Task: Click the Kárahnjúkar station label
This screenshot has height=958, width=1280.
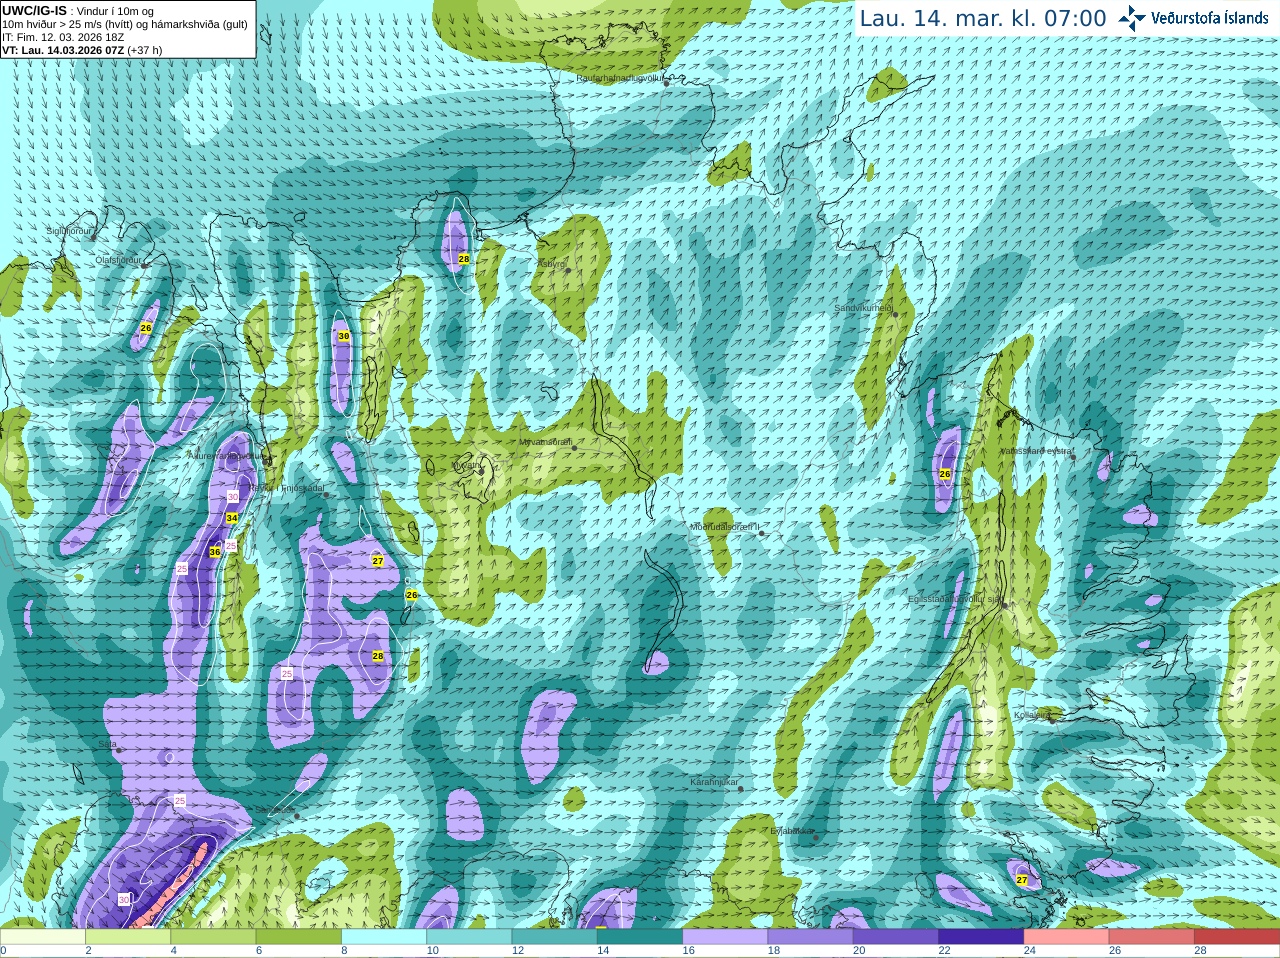Action: pos(714,782)
